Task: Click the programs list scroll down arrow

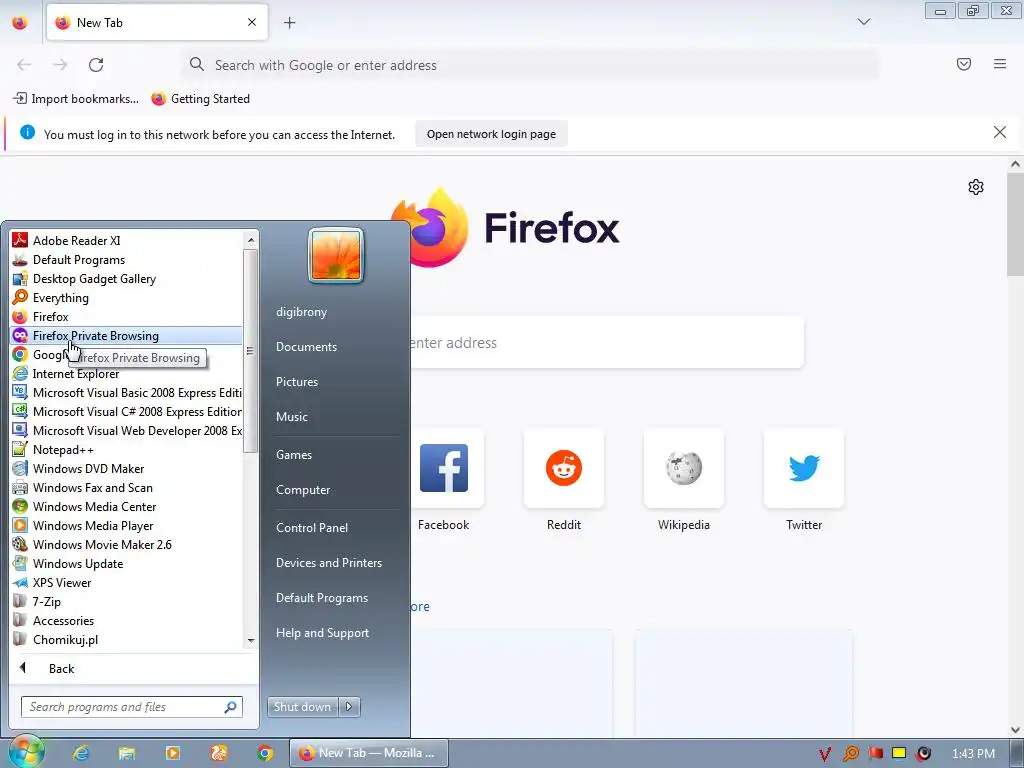Action: coord(250,641)
